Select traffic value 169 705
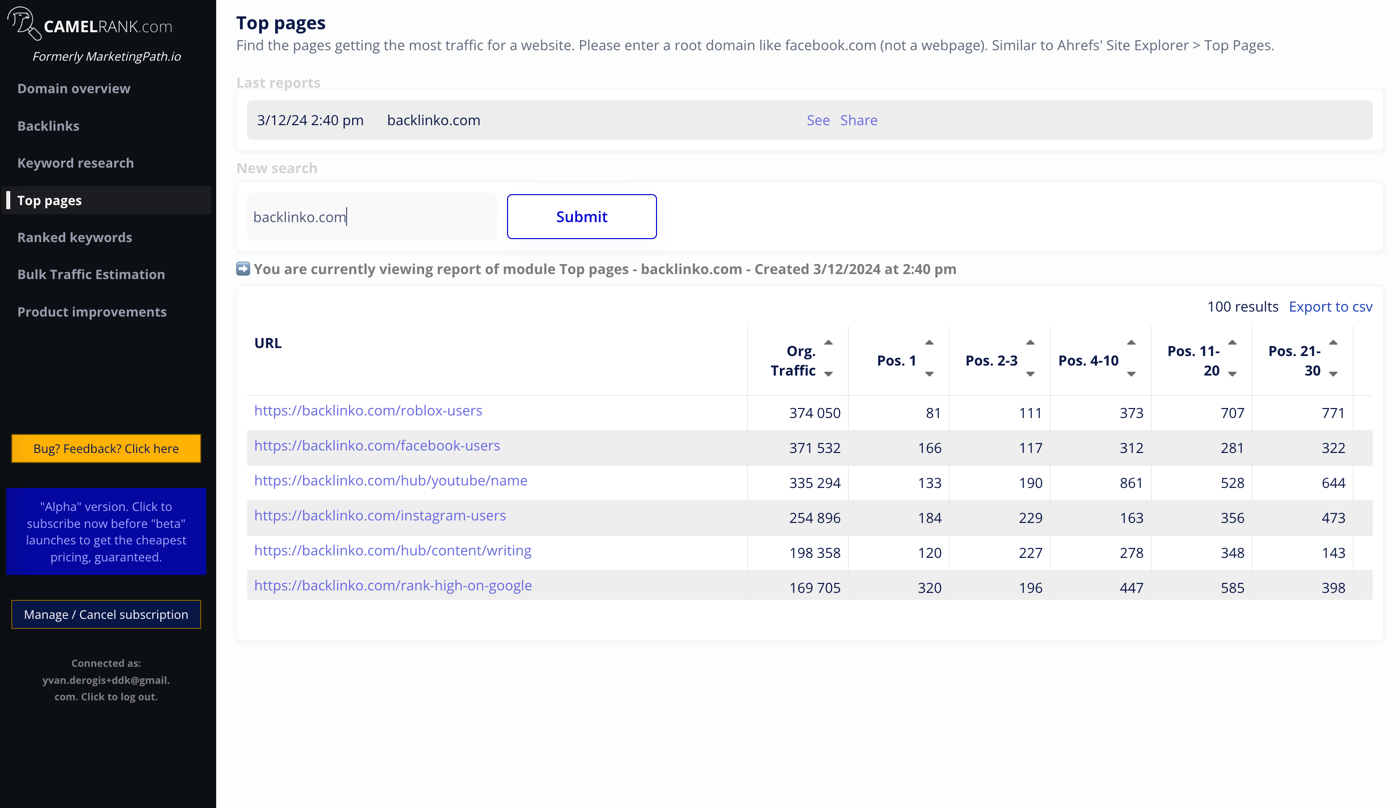Image resolution: width=1398 pixels, height=808 pixels. click(815, 588)
